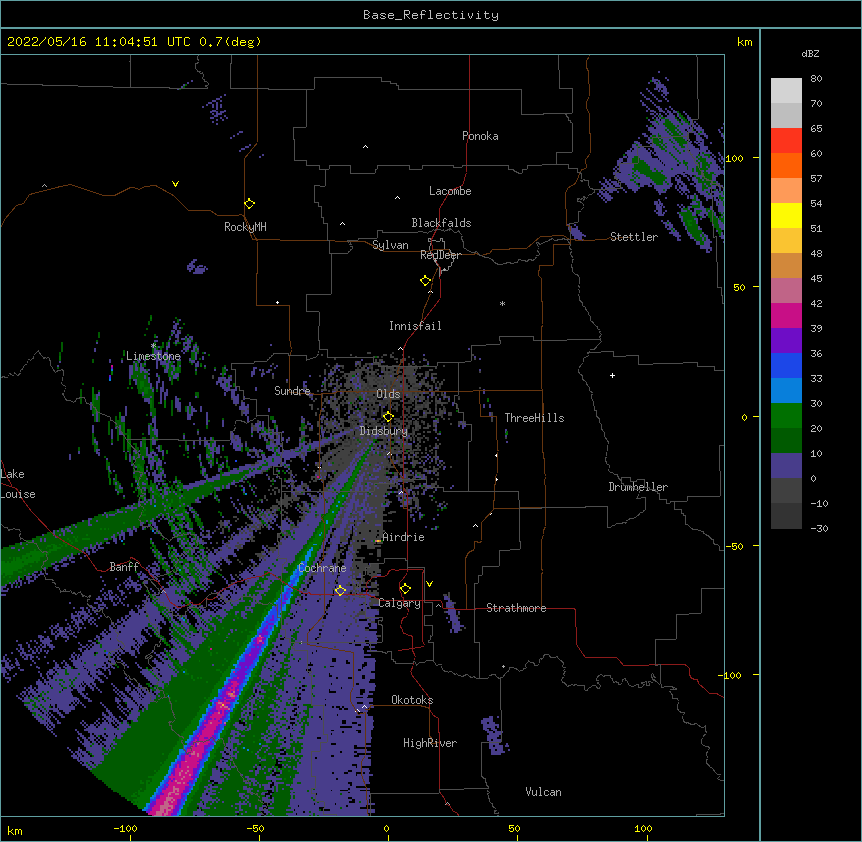Click the white asterisk marker east of Innisfail
Viewport: 862px width, 842px height.
coord(502,304)
